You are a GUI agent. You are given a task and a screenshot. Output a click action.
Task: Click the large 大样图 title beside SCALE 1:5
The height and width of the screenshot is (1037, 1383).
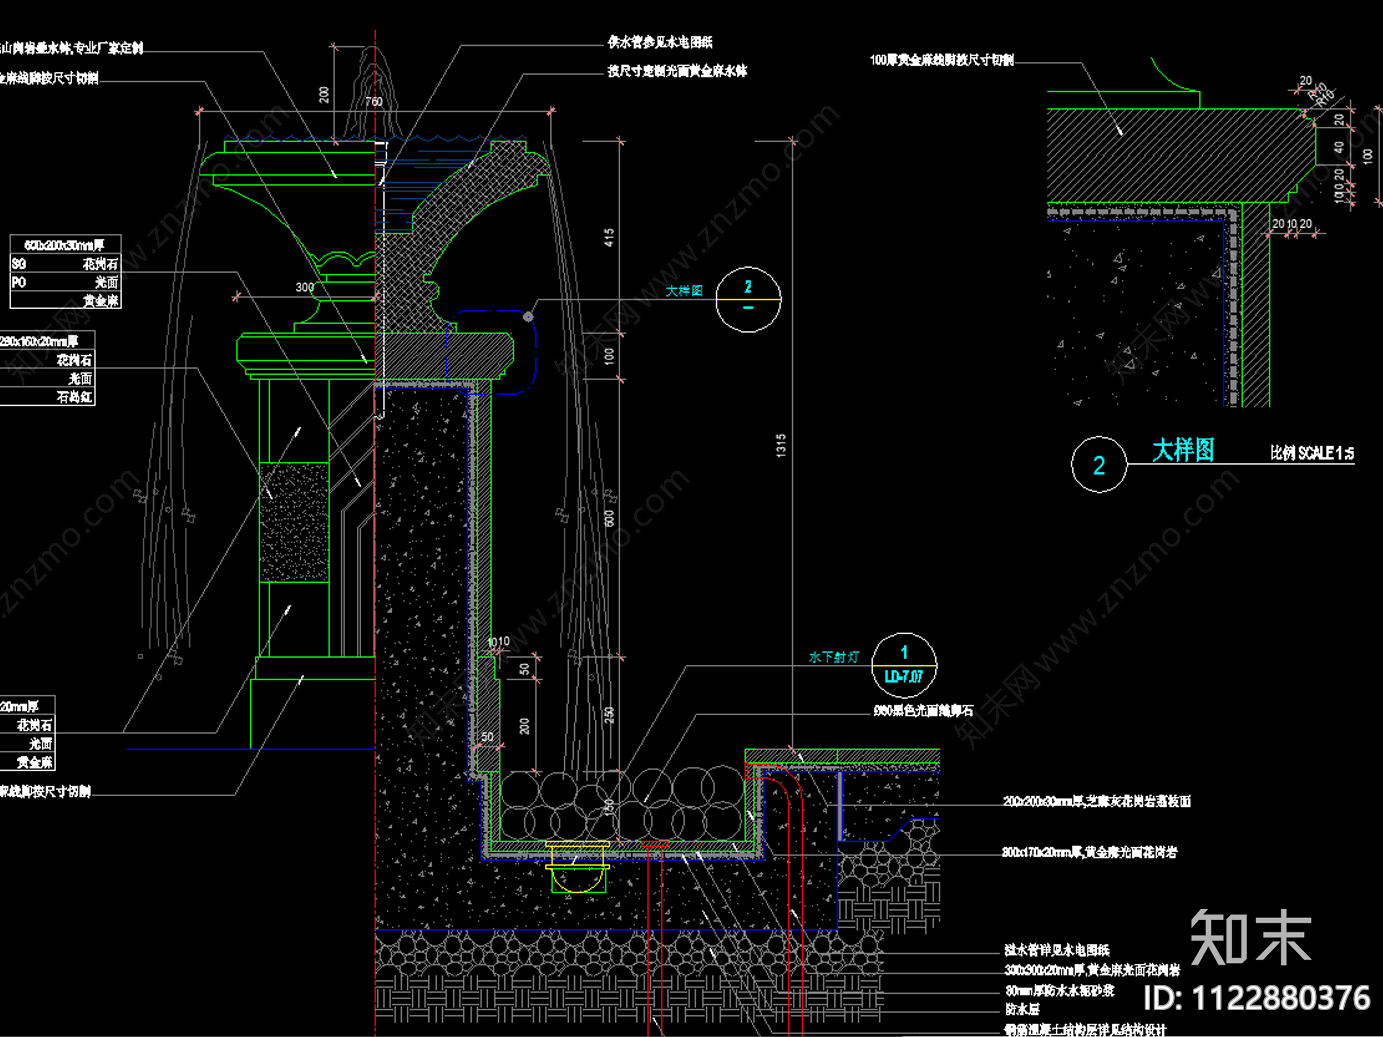coord(1183,450)
